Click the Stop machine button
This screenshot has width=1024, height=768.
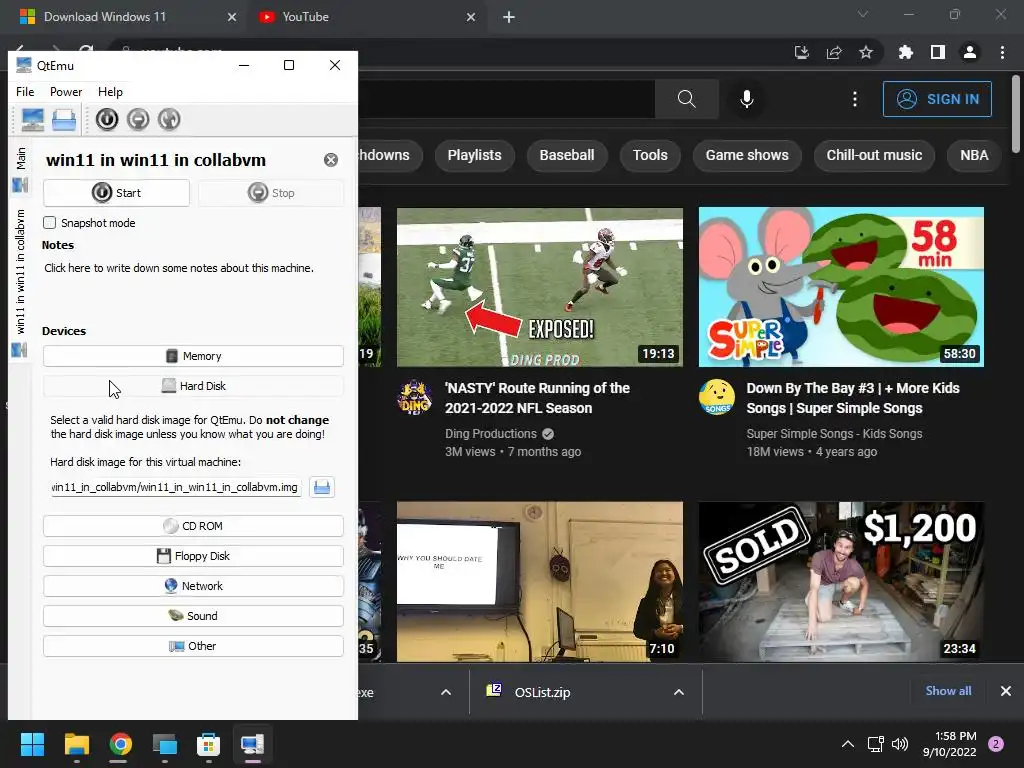click(x=271, y=193)
